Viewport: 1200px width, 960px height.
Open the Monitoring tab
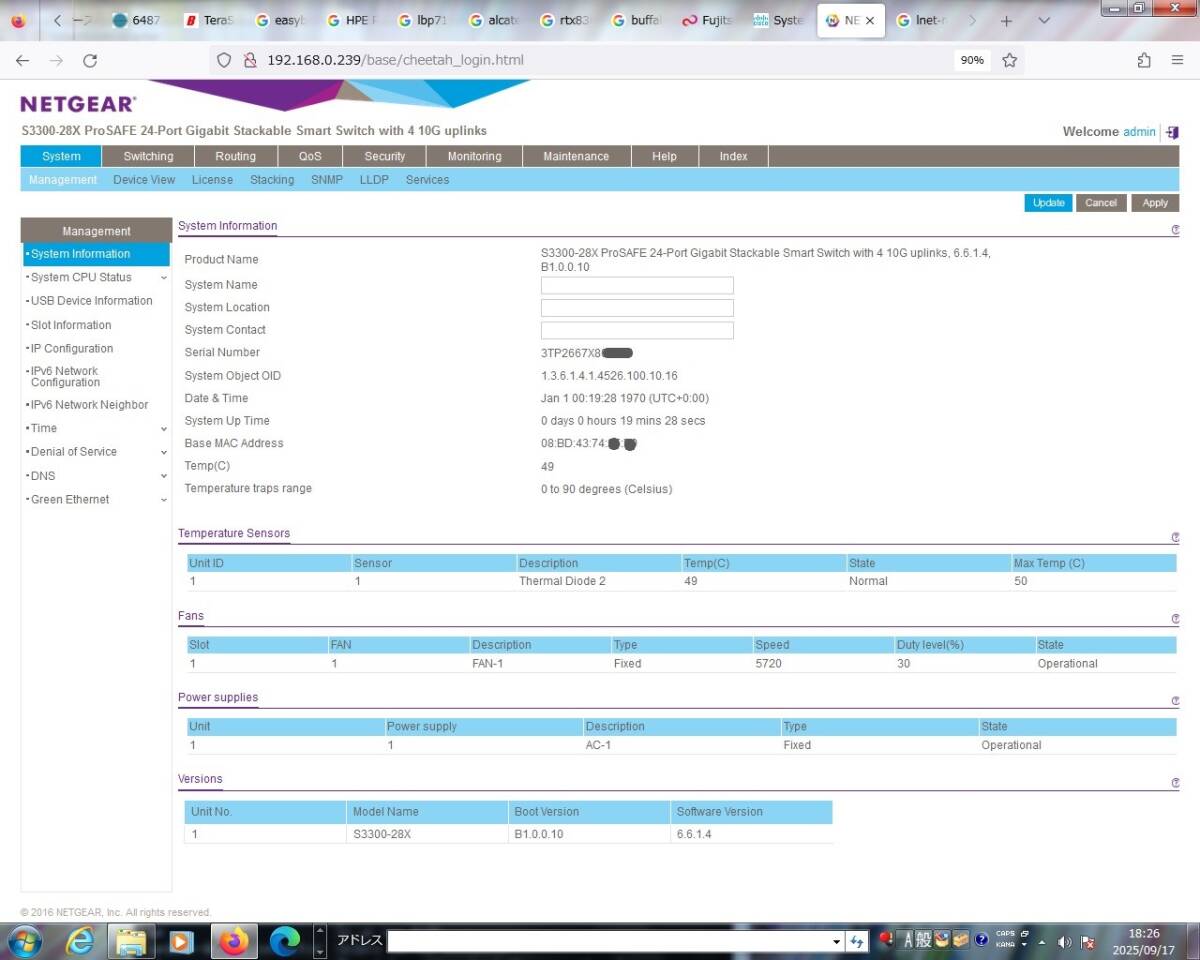[x=475, y=156]
